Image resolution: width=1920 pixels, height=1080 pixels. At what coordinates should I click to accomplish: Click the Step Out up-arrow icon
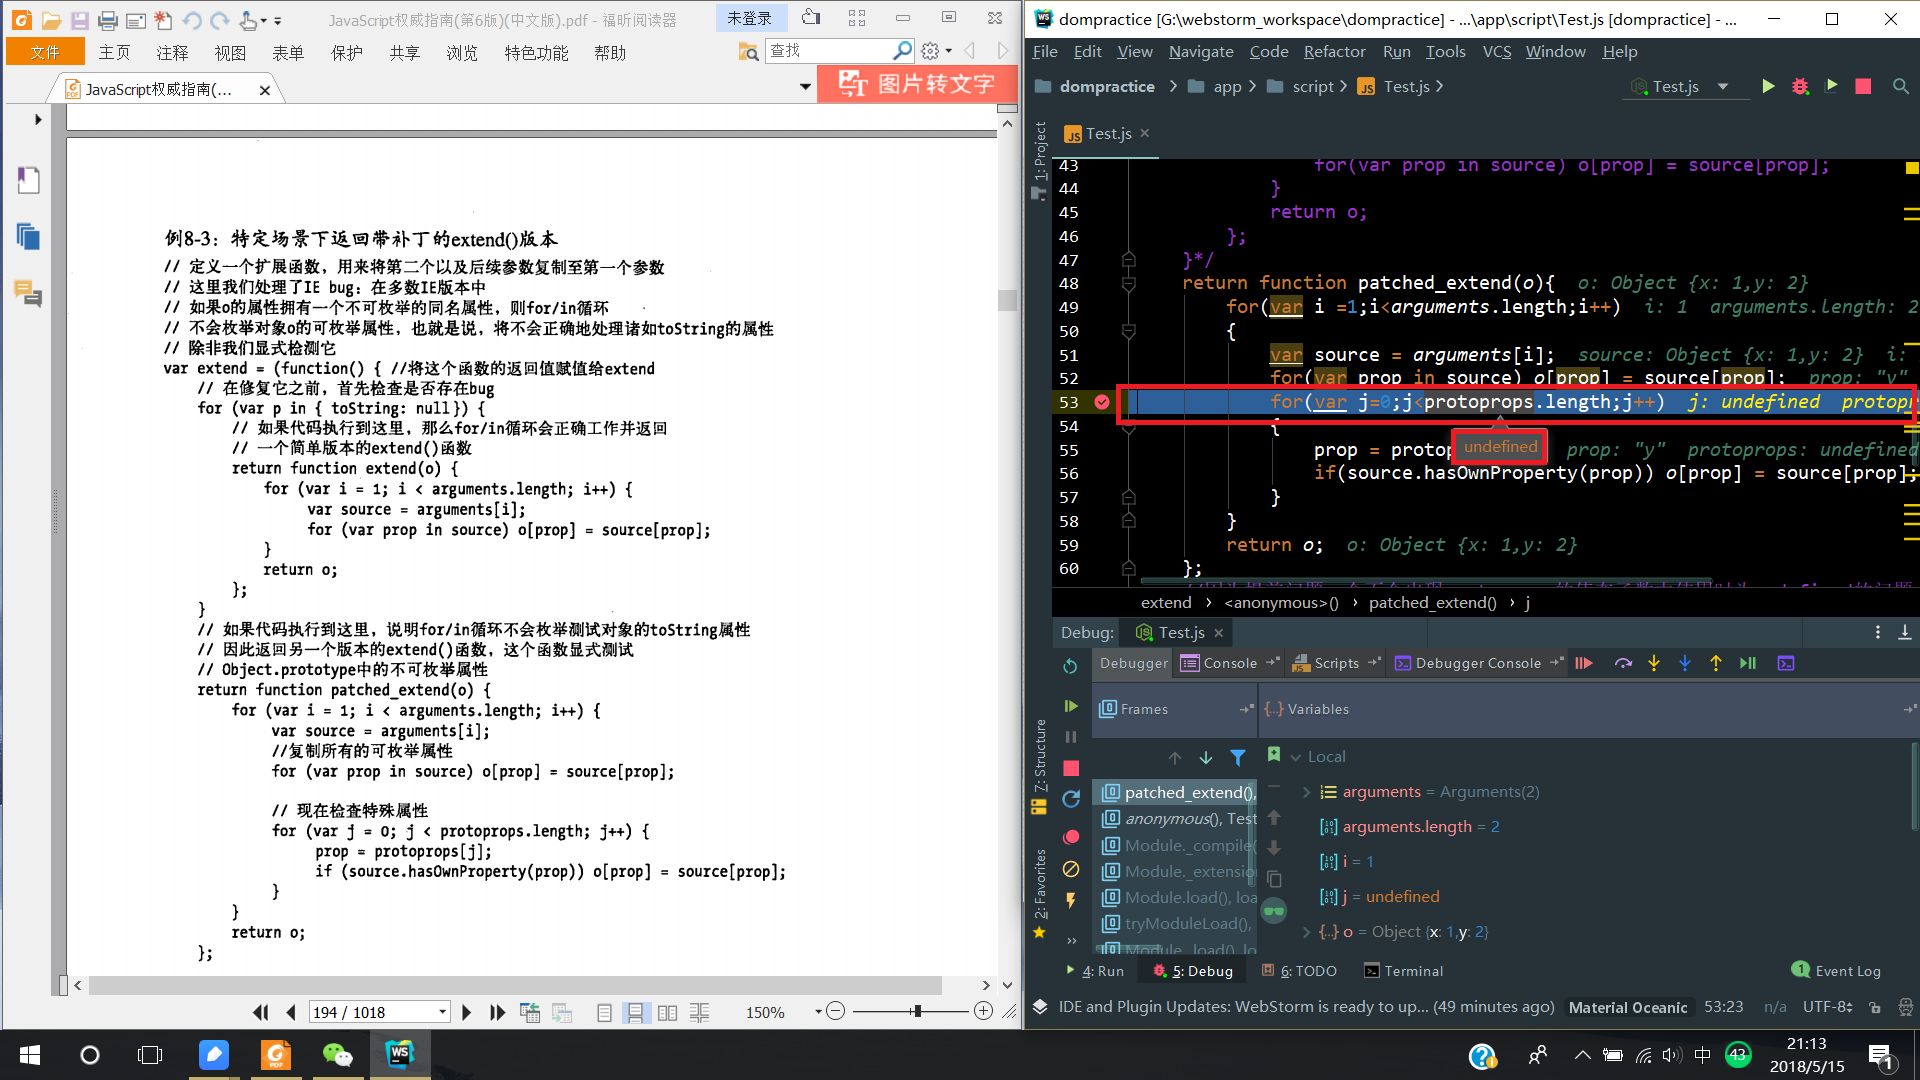(1716, 663)
